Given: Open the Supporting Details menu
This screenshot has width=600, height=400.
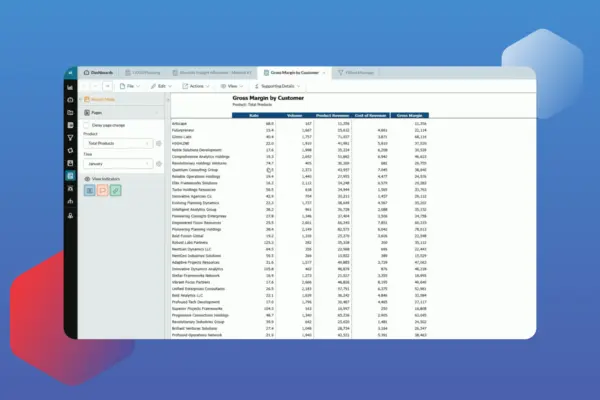Looking at the screenshot, I should click(x=277, y=86).
